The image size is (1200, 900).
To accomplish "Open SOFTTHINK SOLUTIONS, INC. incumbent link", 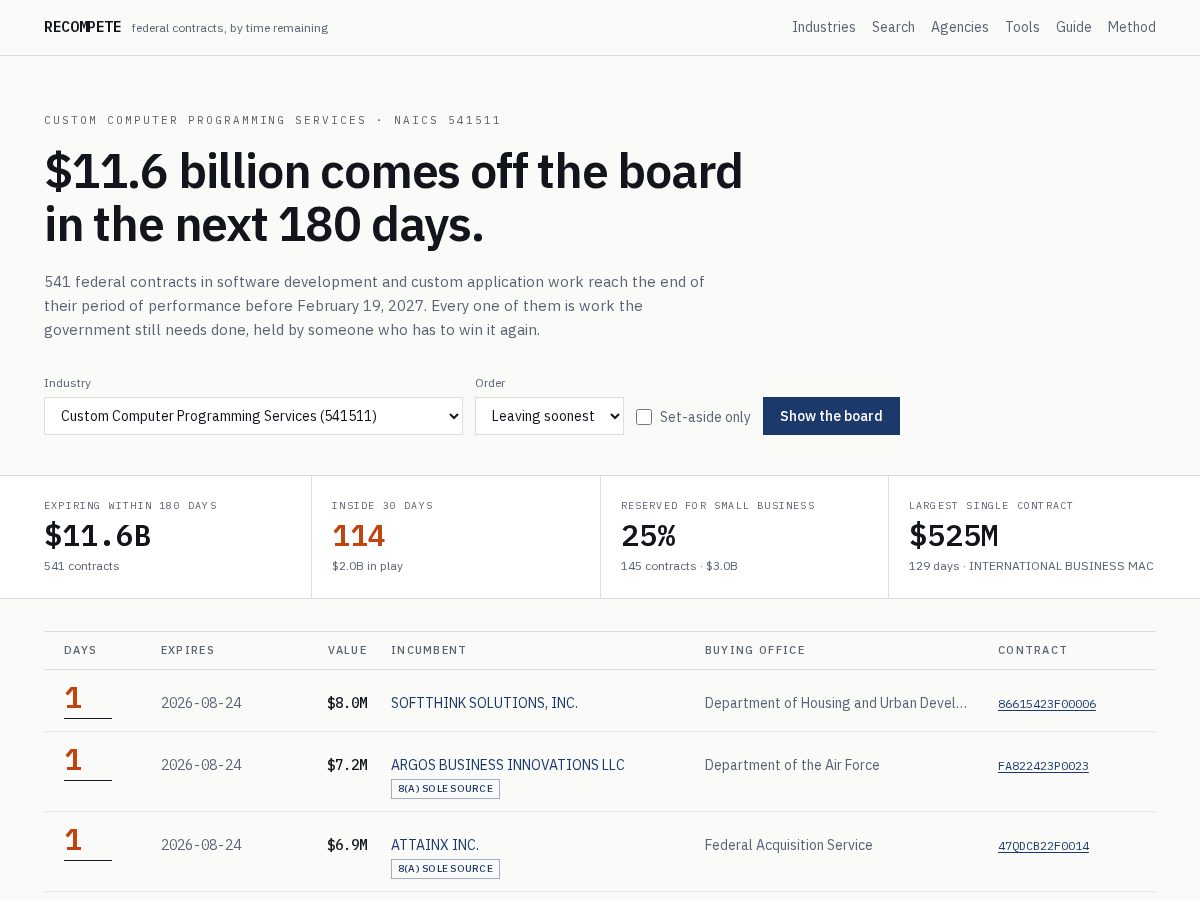I will pyautogui.click(x=484, y=703).
